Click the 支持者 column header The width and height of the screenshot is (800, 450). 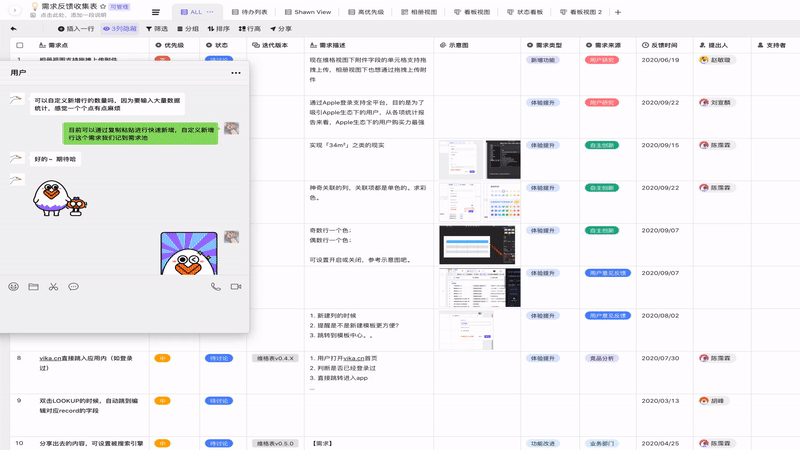point(776,45)
